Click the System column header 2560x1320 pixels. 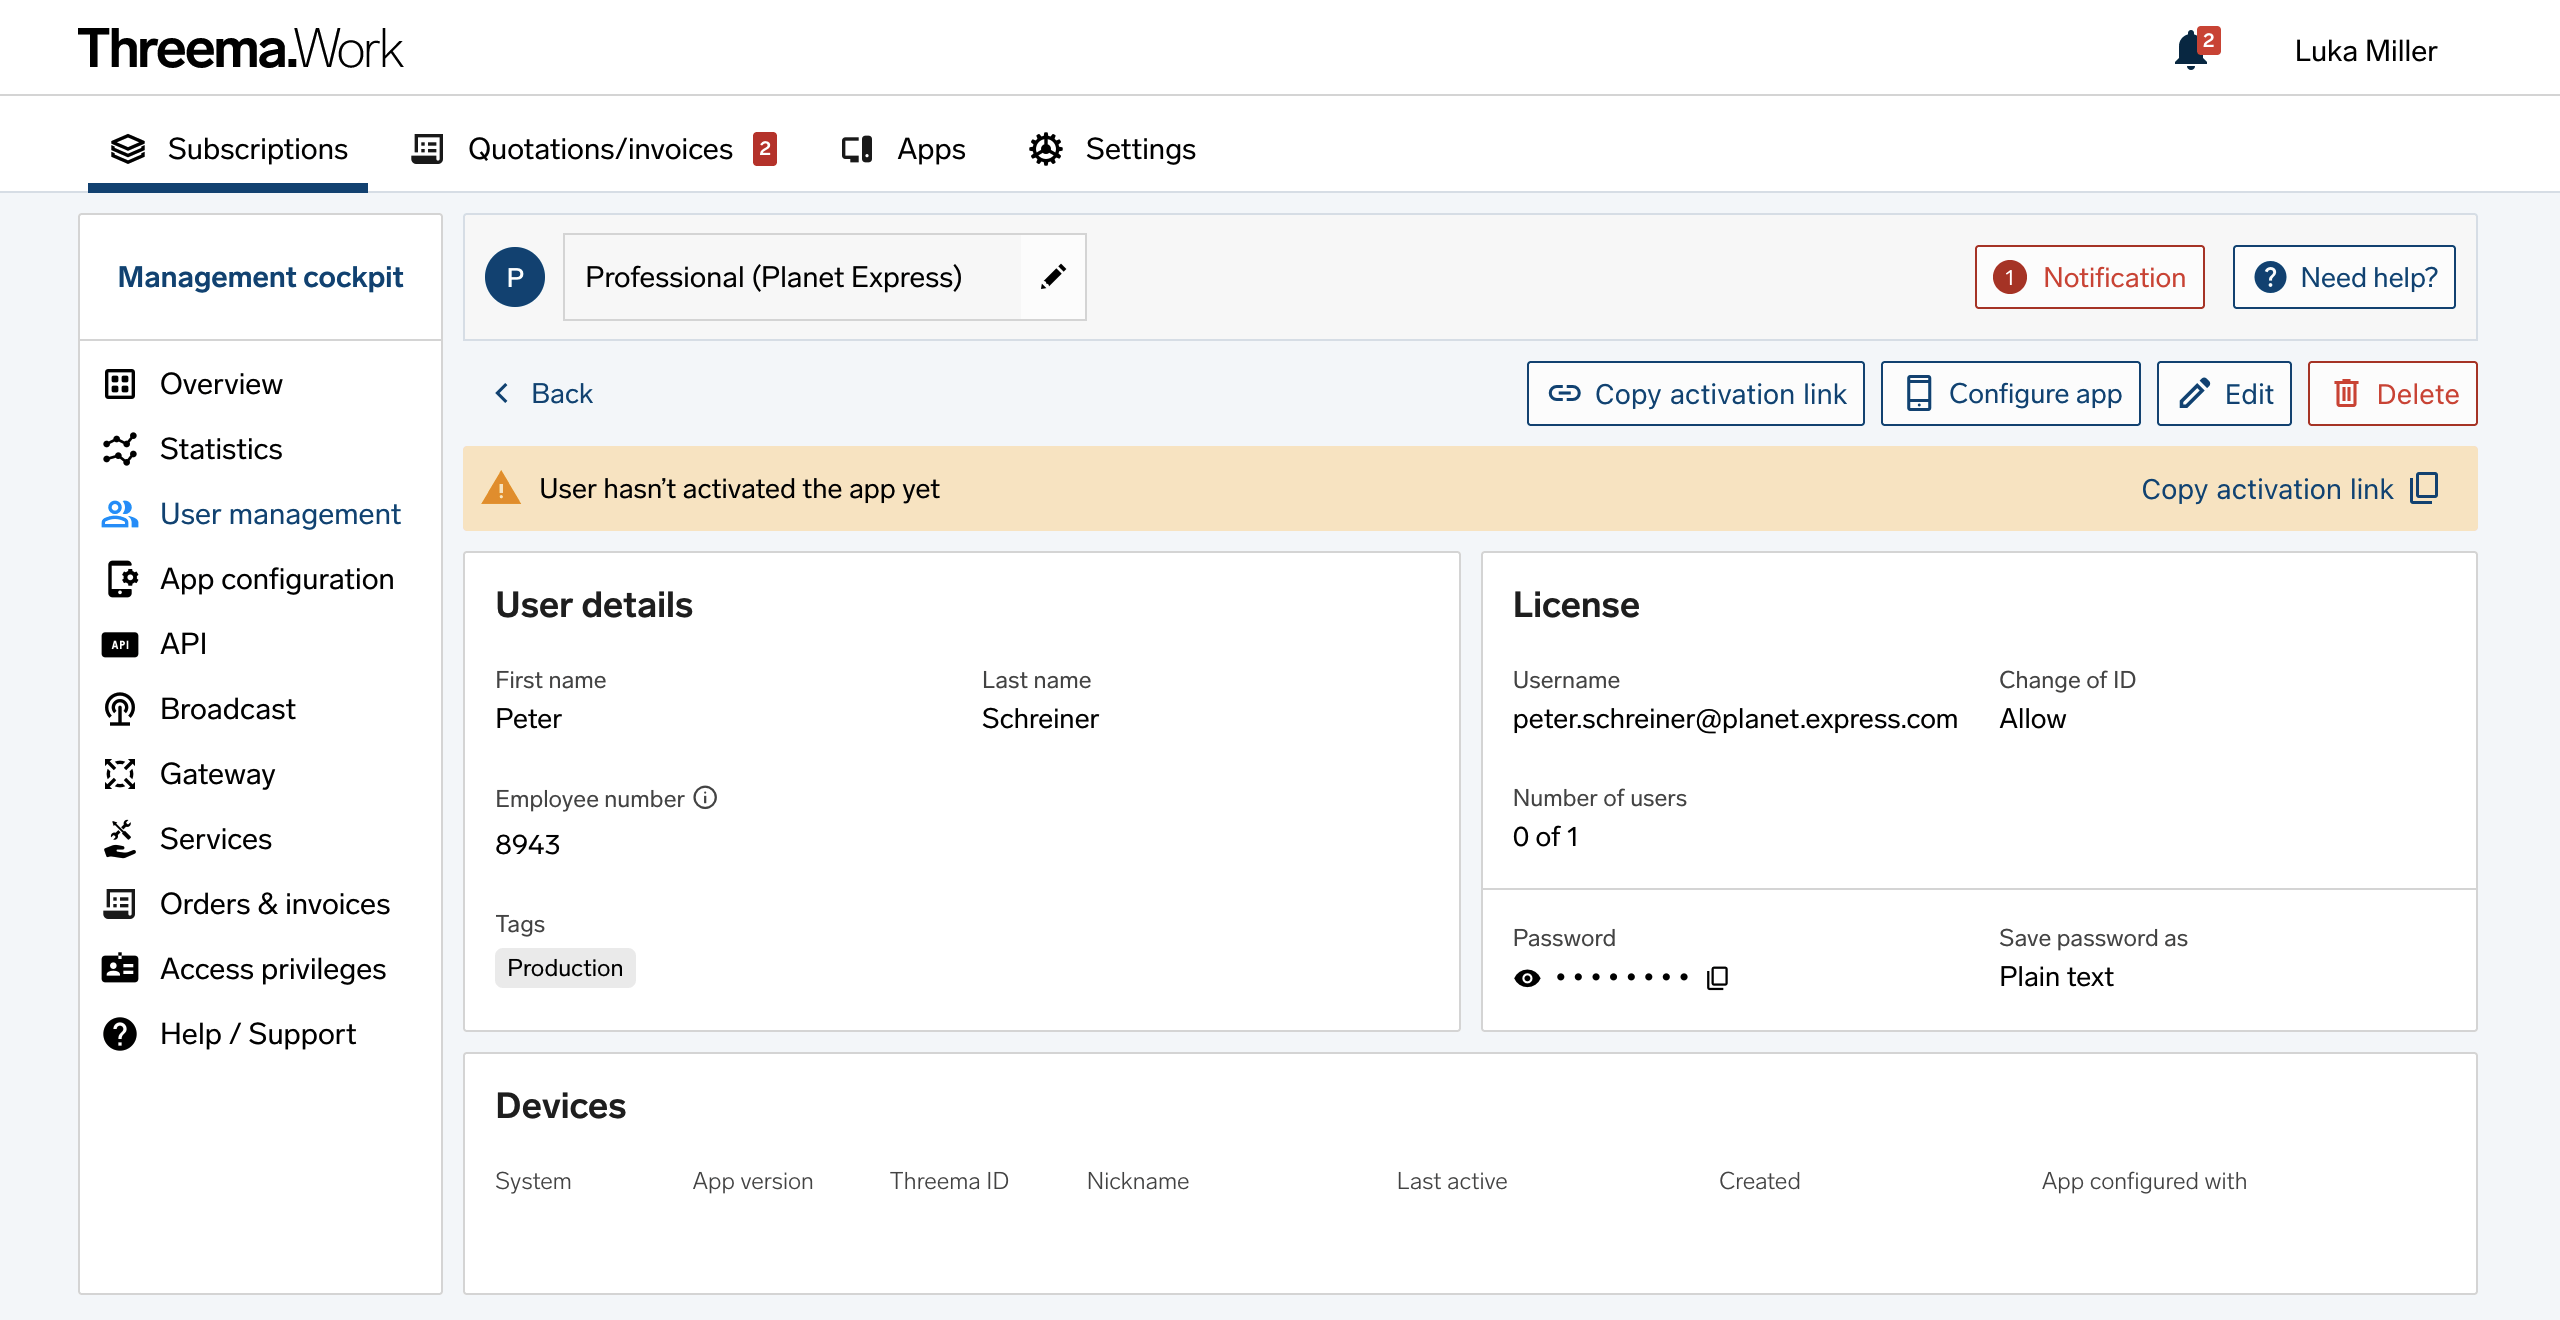click(533, 1181)
